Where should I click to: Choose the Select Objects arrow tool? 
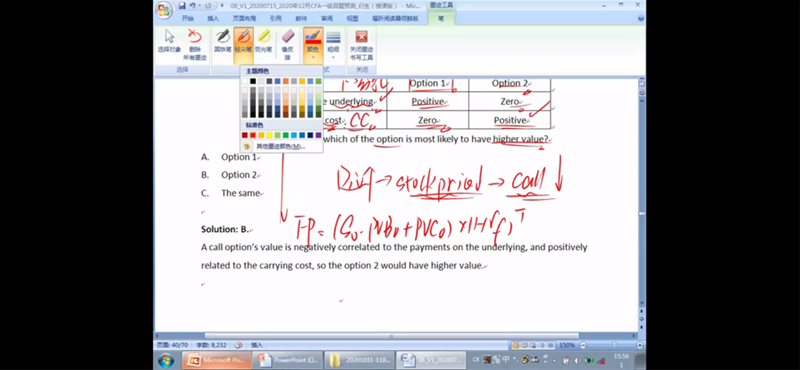click(x=169, y=43)
